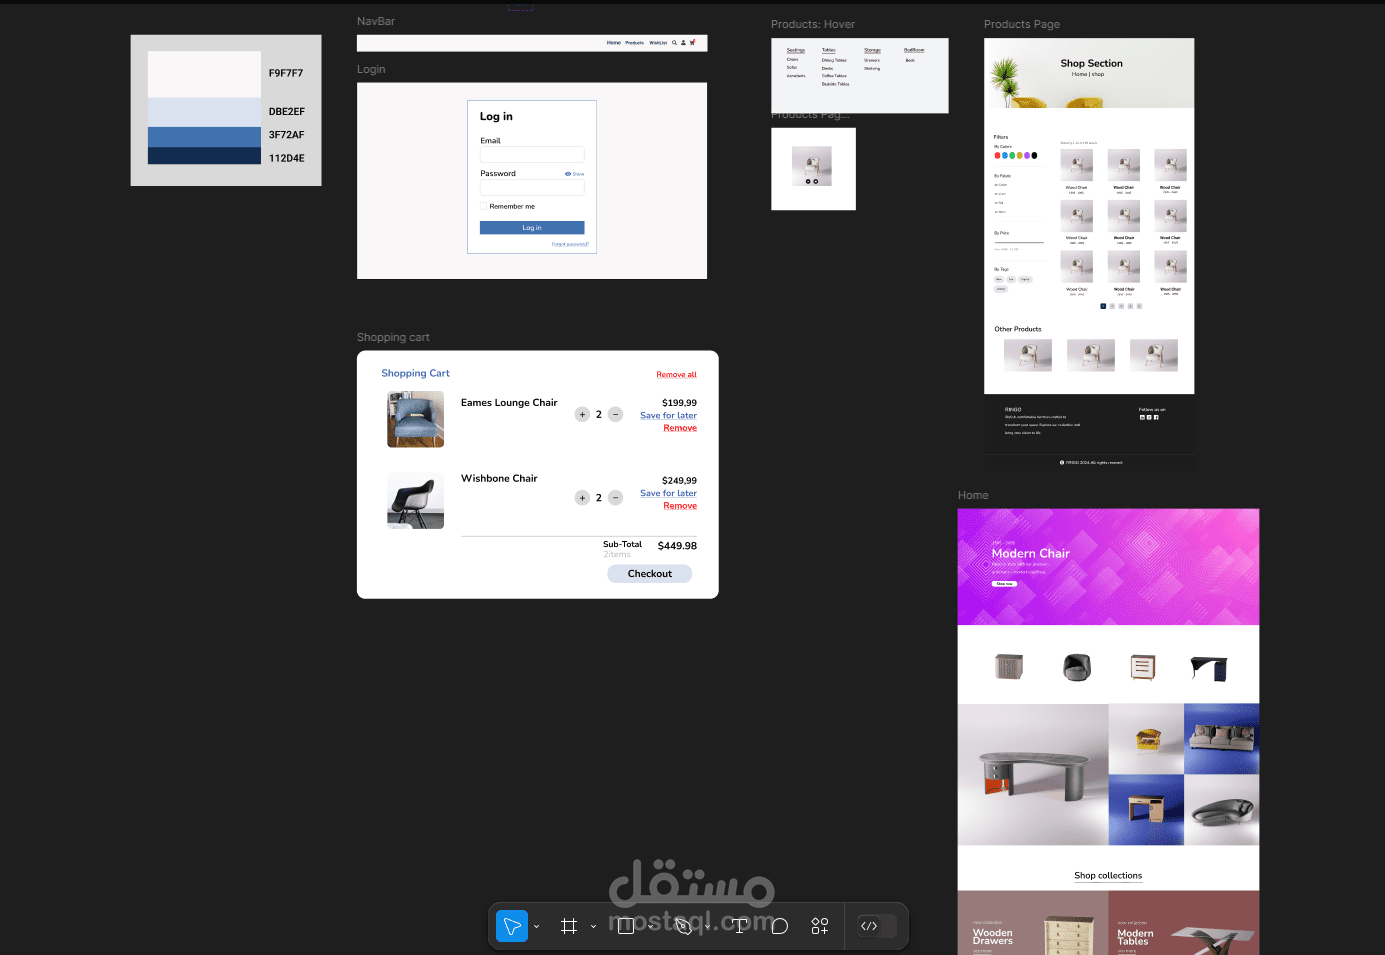Image resolution: width=1385 pixels, height=955 pixels.
Task: Expand the Pen tool chevron
Action: pos(707,926)
